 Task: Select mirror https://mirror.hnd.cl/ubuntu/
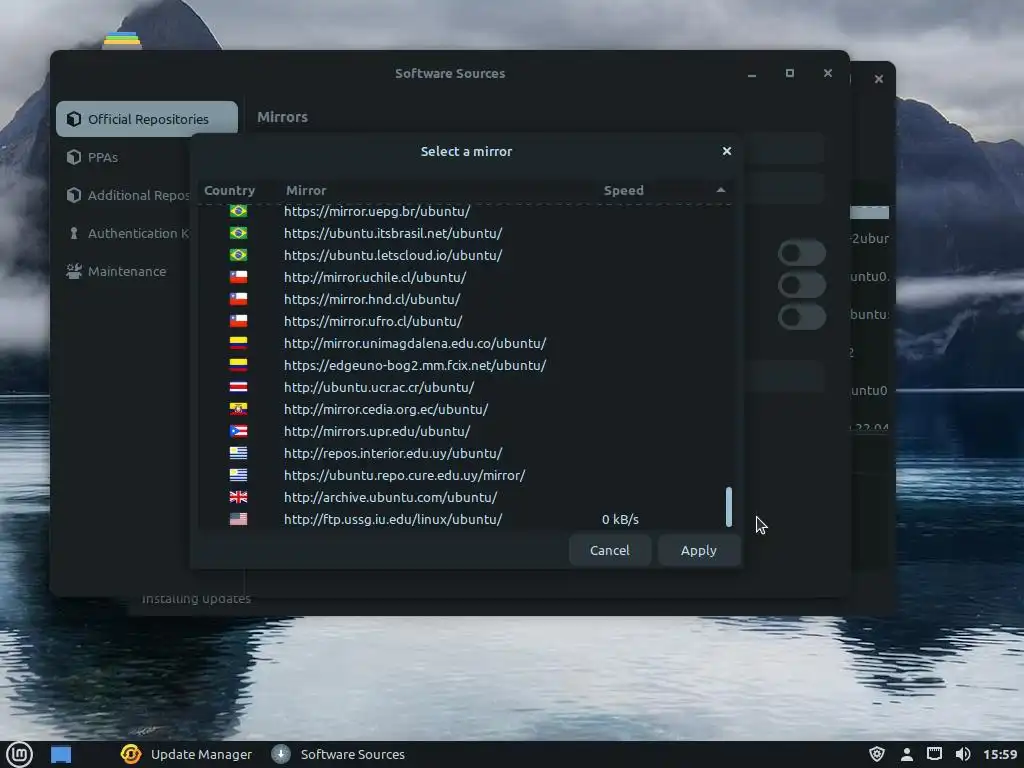click(372, 299)
